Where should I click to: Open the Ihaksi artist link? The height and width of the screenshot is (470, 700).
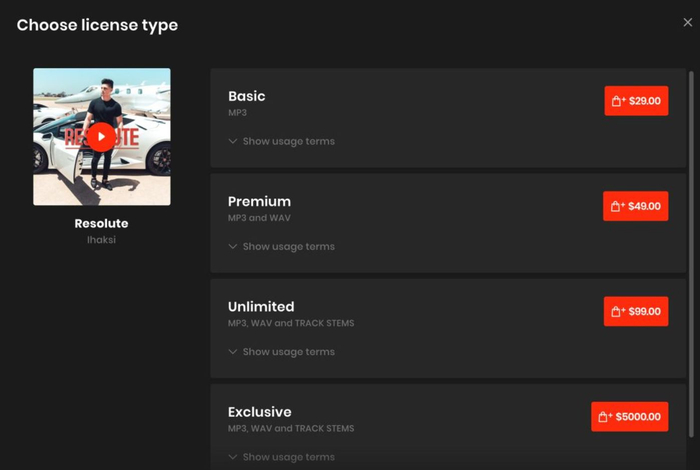click(101, 240)
